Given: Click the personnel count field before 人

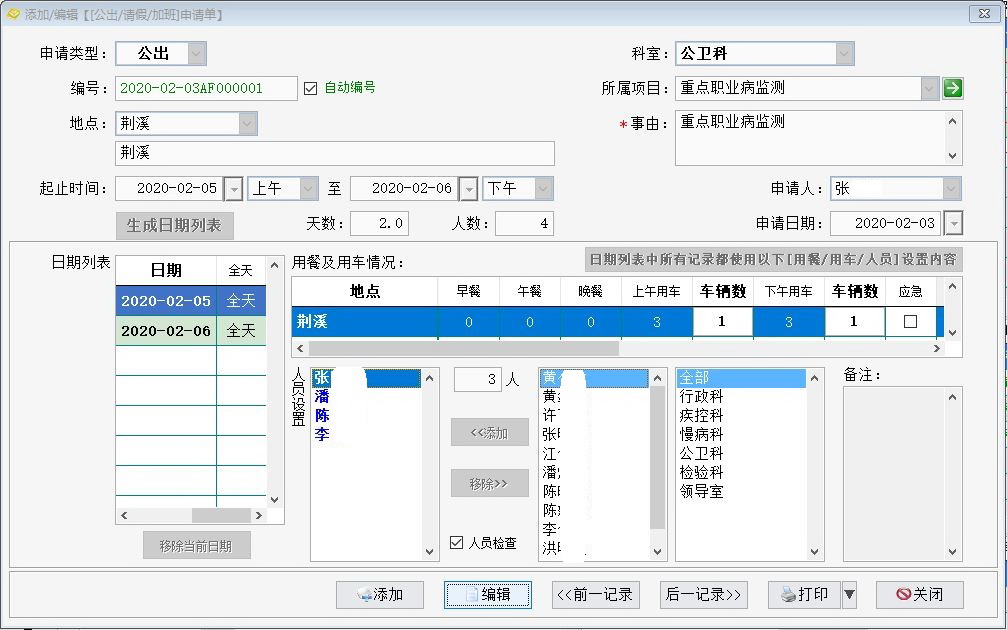Looking at the screenshot, I should 477,380.
